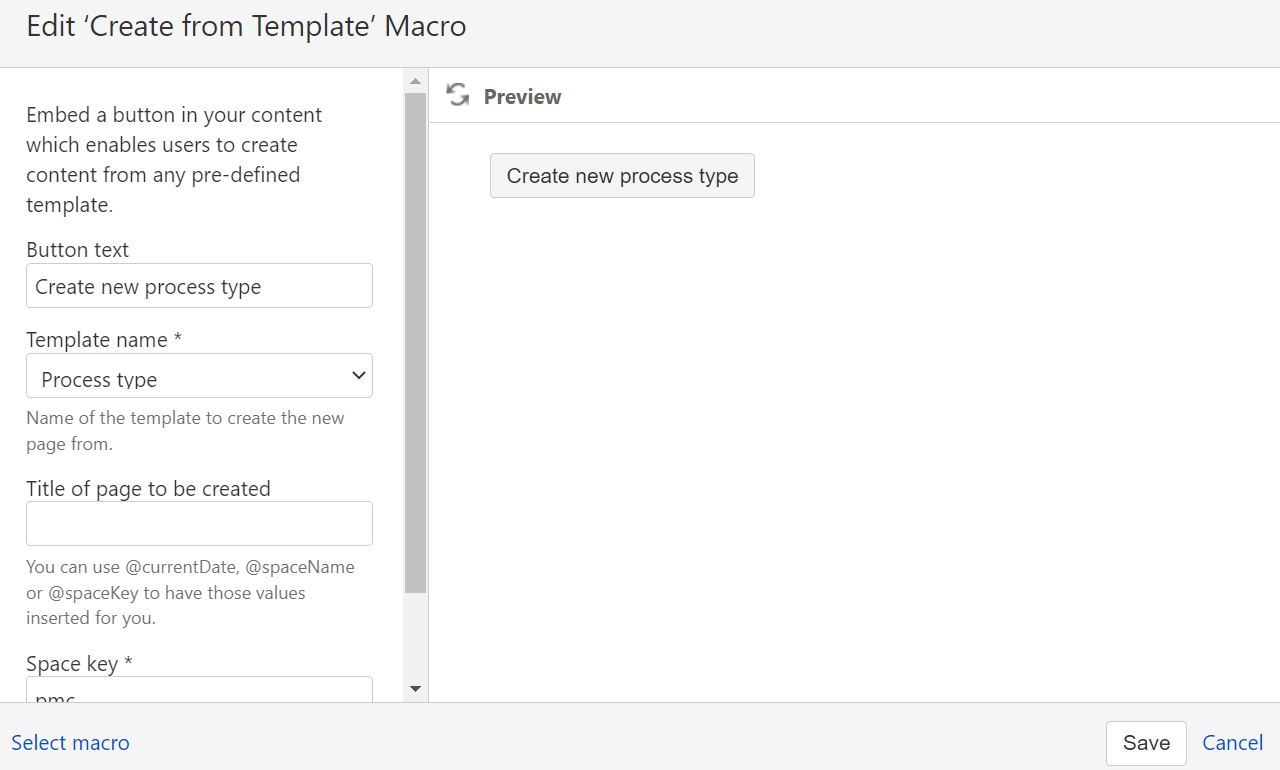Image resolution: width=1280 pixels, height=770 pixels.
Task: Click the scroll down arrow in the form panel
Action: click(415, 689)
